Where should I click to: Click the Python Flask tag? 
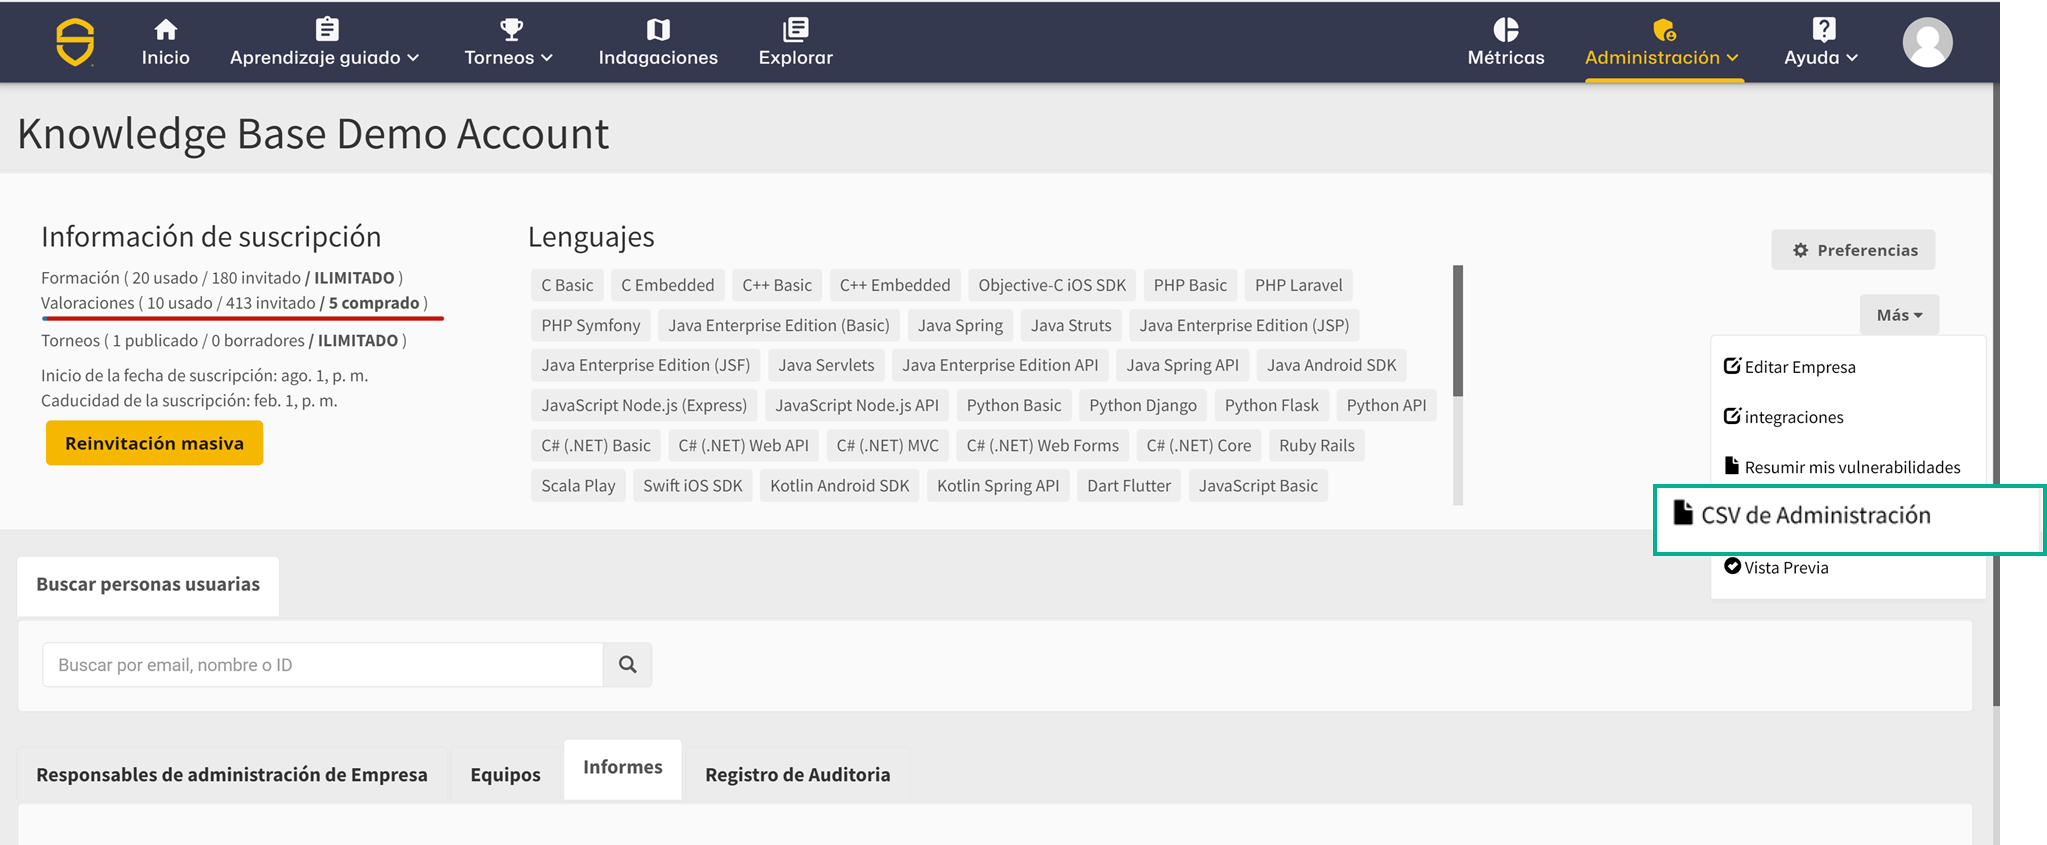click(1271, 405)
